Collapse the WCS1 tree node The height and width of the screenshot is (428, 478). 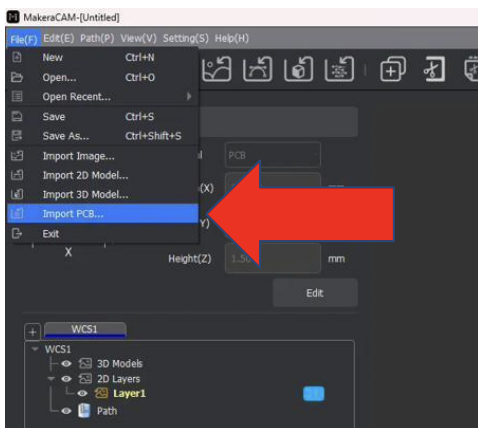click(34, 349)
